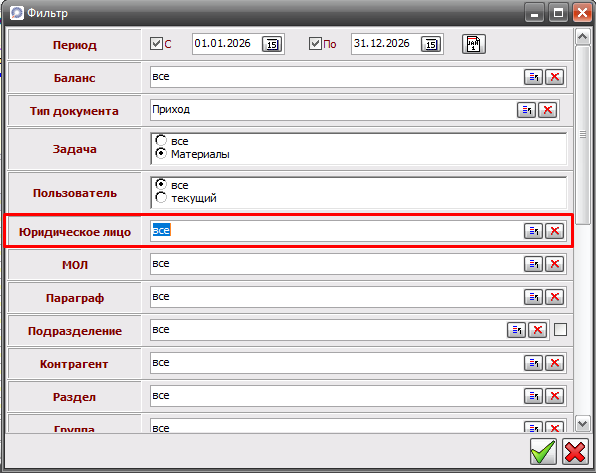The height and width of the screenshot is (473, 596).
Task: Uncheck the period start С checkbox
Action: tap(156, 44)
